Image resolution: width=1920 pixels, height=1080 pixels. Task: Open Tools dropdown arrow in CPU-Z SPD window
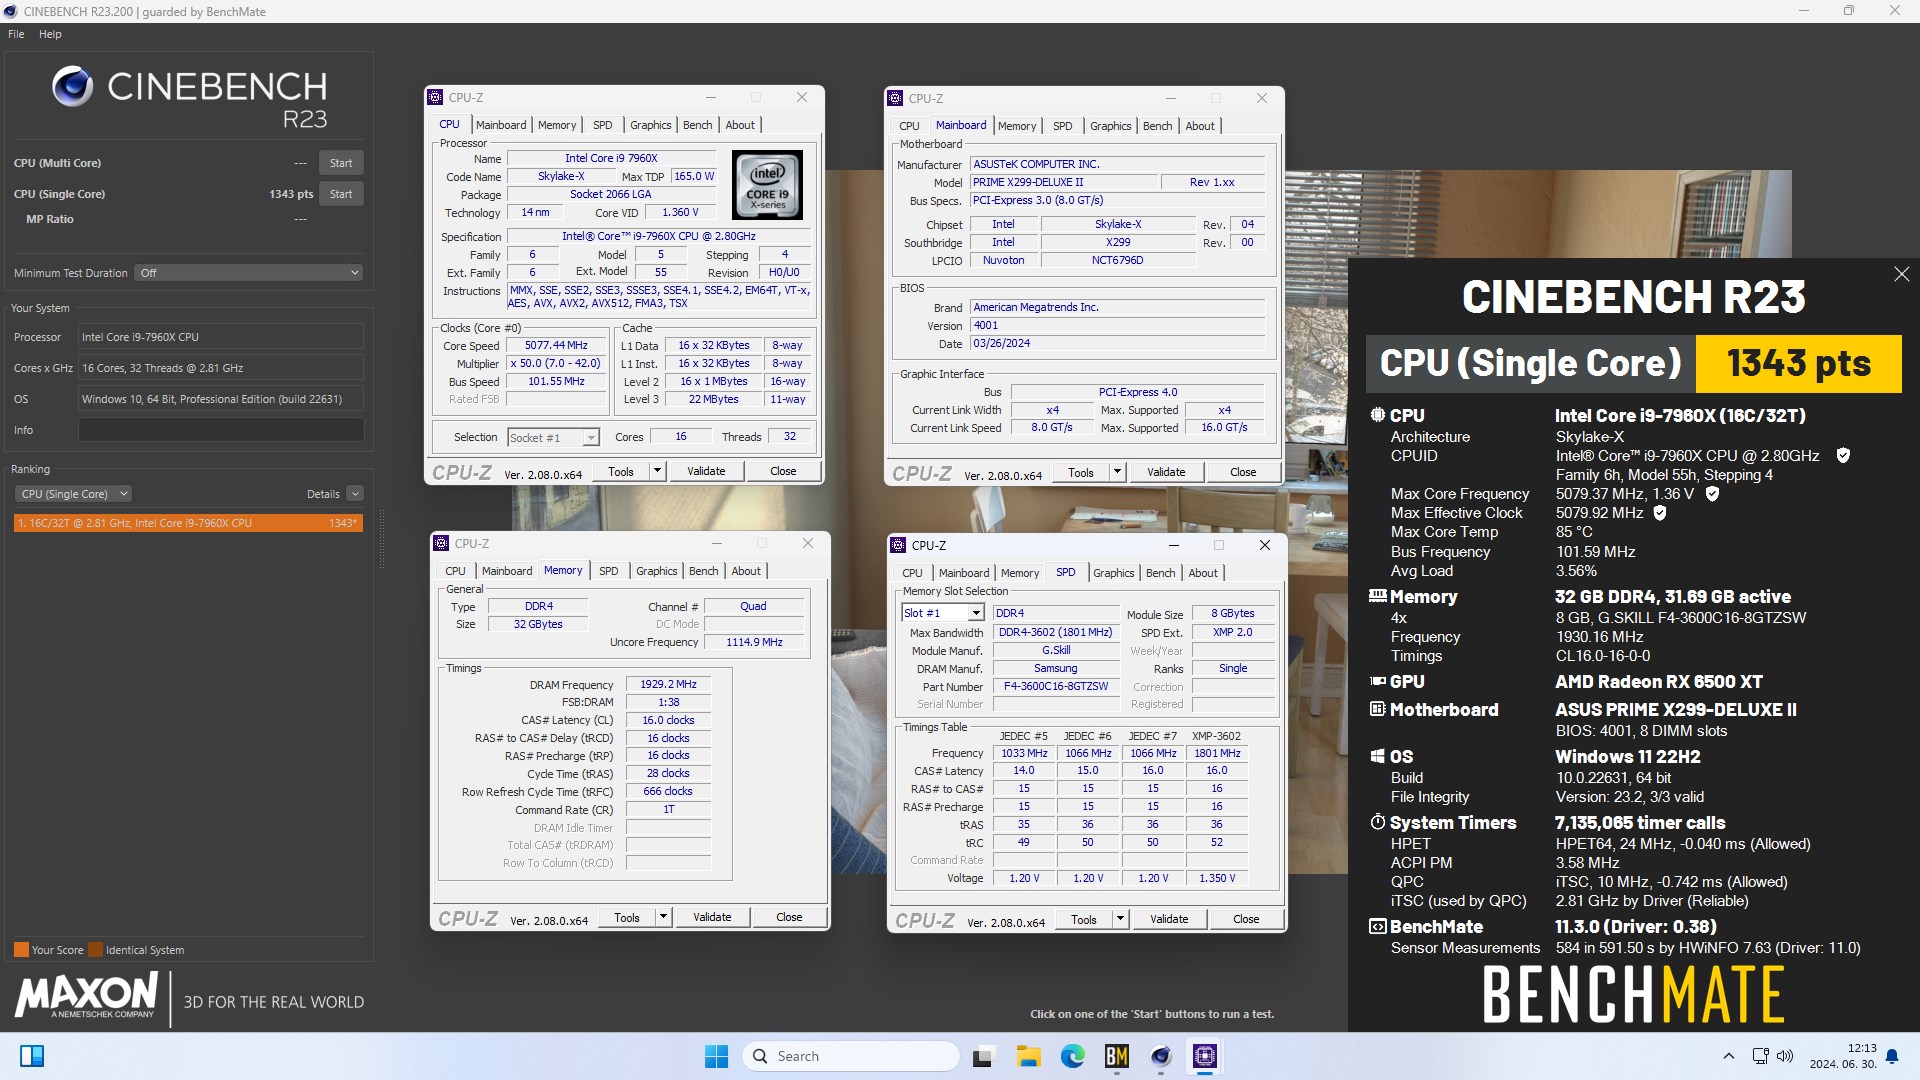click(x=1120, y=919)
